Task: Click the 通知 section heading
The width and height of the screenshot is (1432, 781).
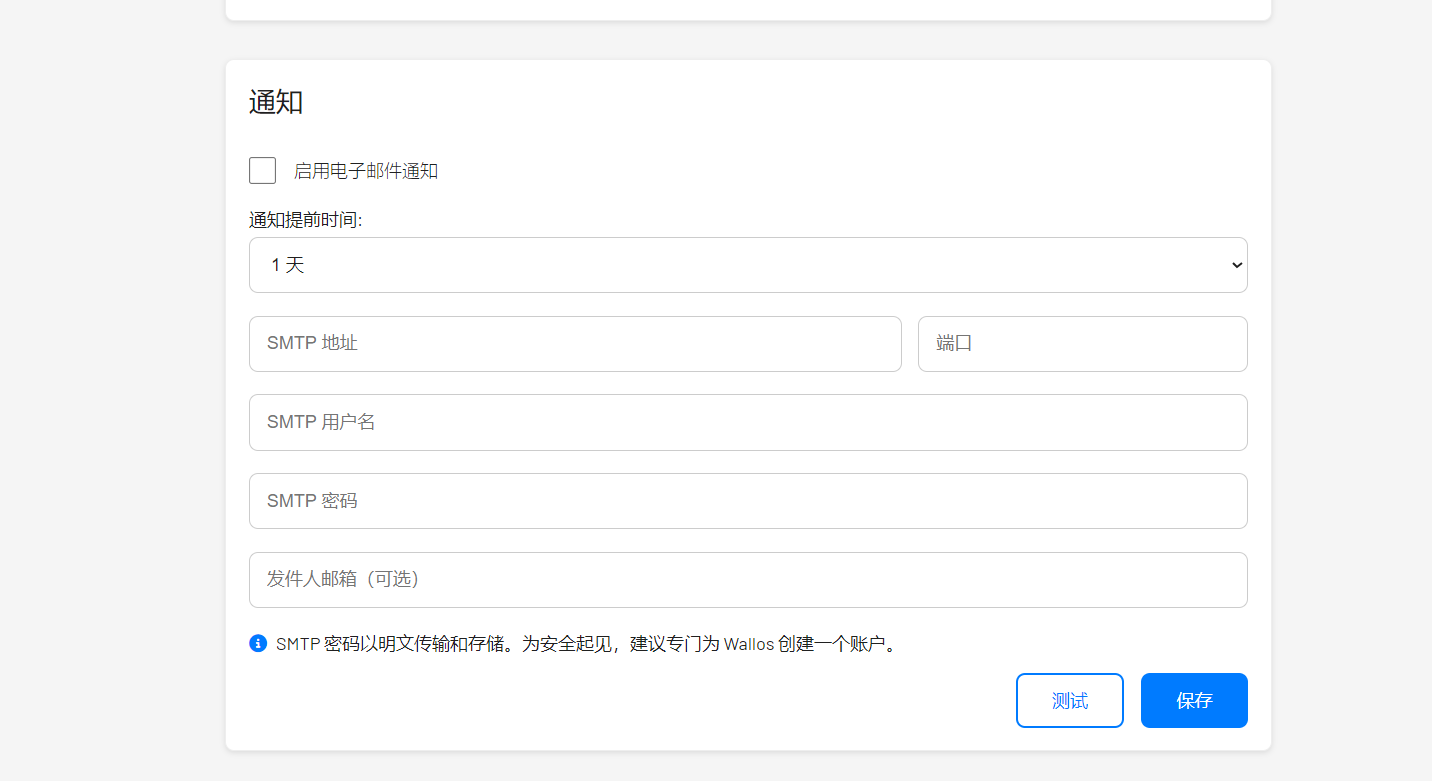Action: click(275, 102)
